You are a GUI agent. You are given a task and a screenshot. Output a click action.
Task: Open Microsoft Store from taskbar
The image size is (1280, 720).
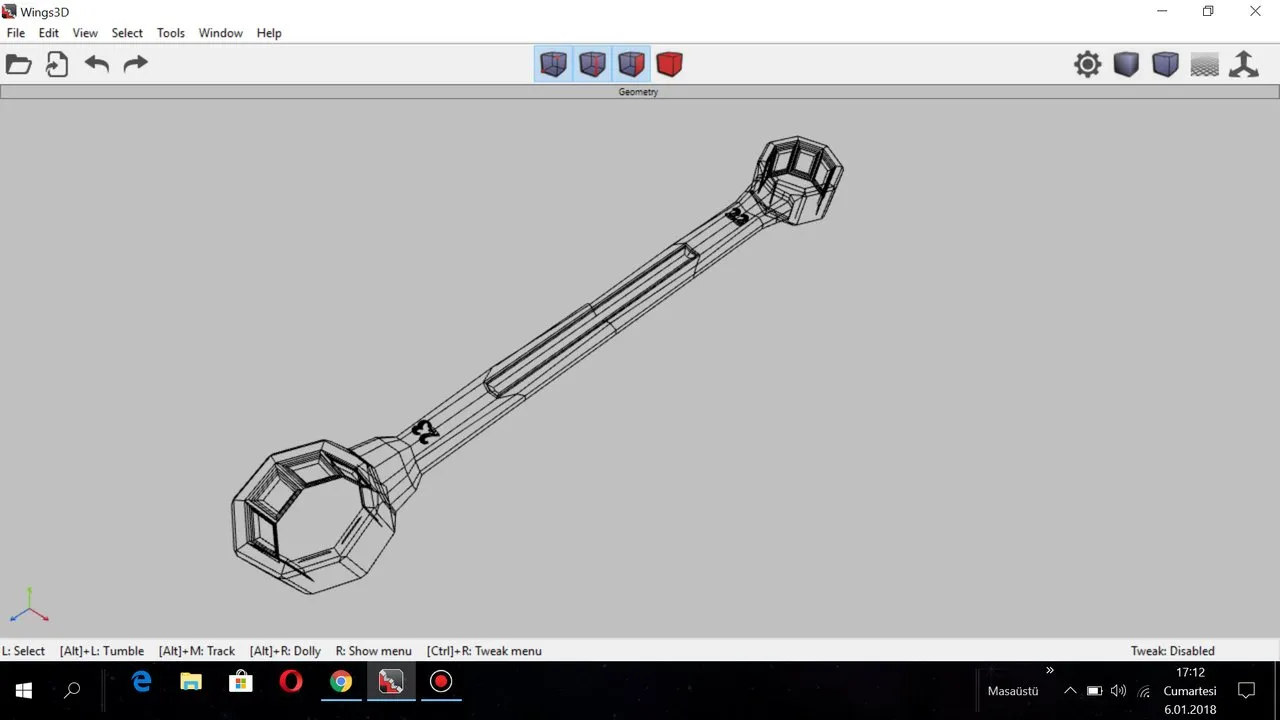[x=241, y=682]
